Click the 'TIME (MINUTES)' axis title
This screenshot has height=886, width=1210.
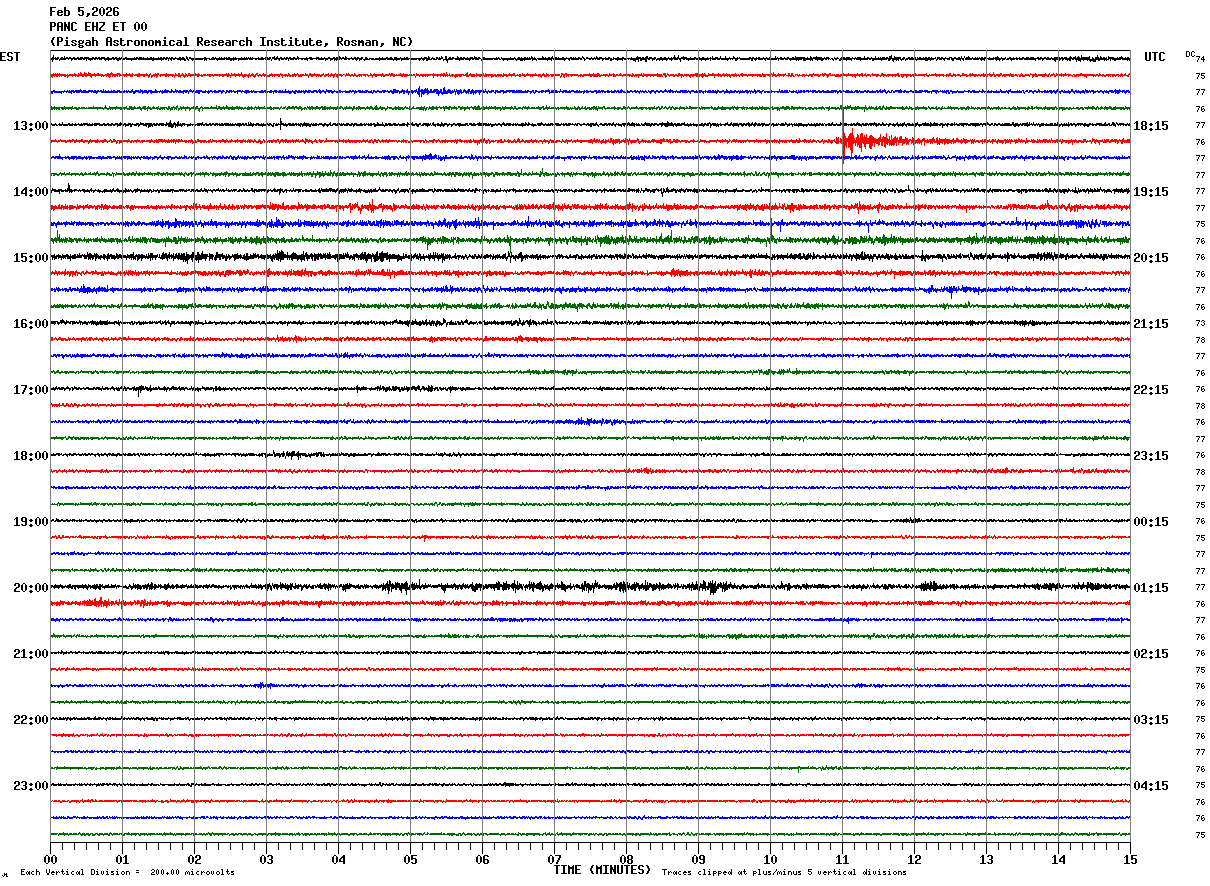coord(602,870)
